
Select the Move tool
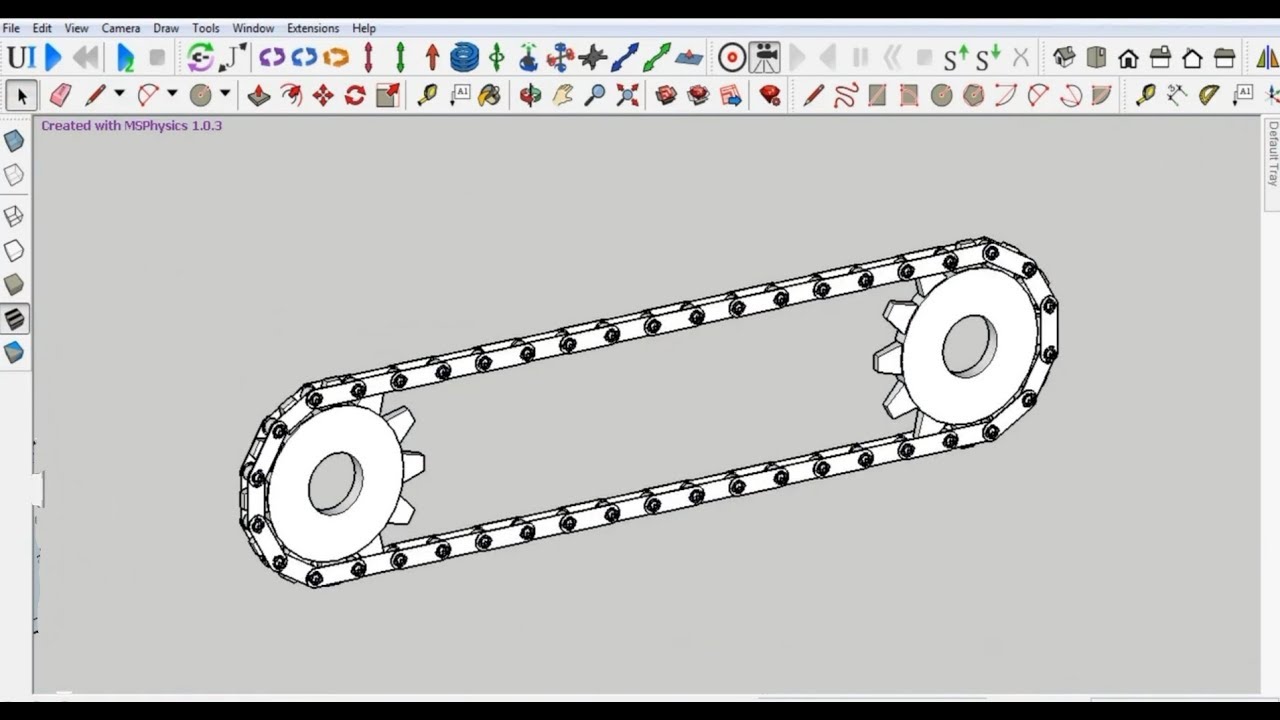[323, 96]
